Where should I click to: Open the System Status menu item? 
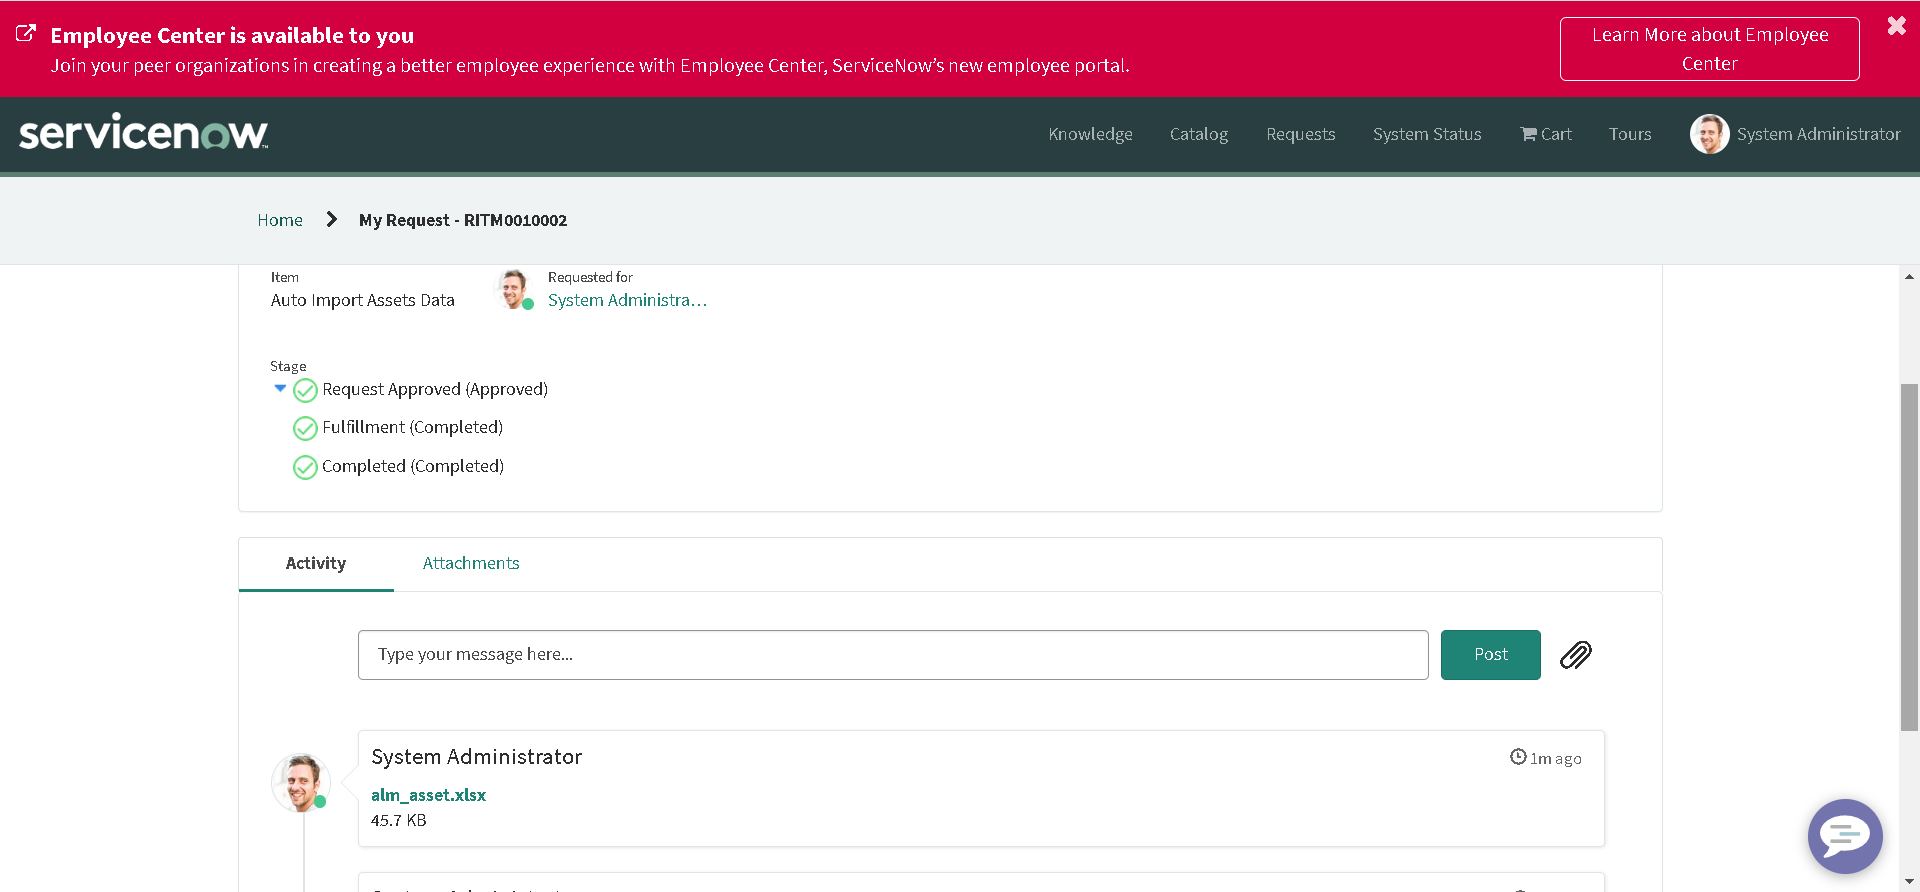coord(1426,134)
